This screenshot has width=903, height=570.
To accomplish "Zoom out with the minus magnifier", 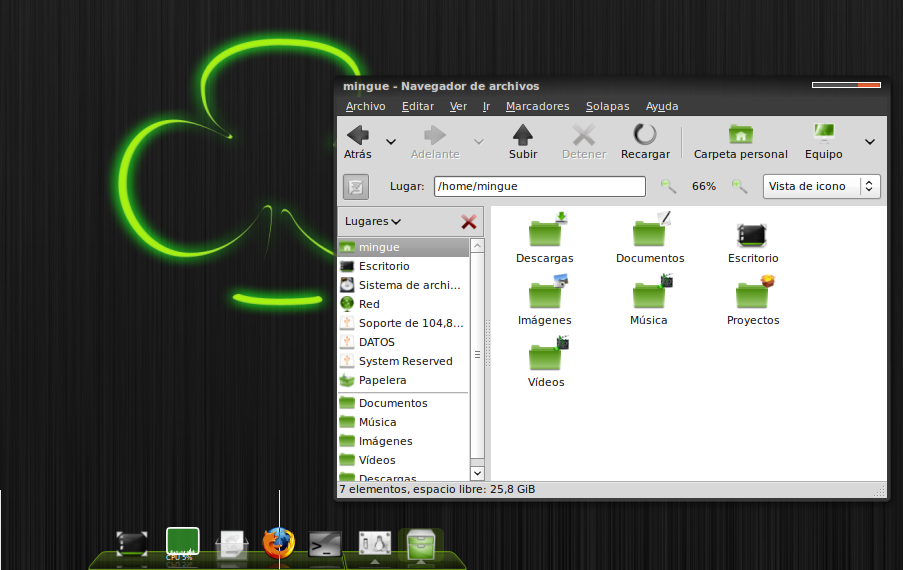I will pos(668,187).
